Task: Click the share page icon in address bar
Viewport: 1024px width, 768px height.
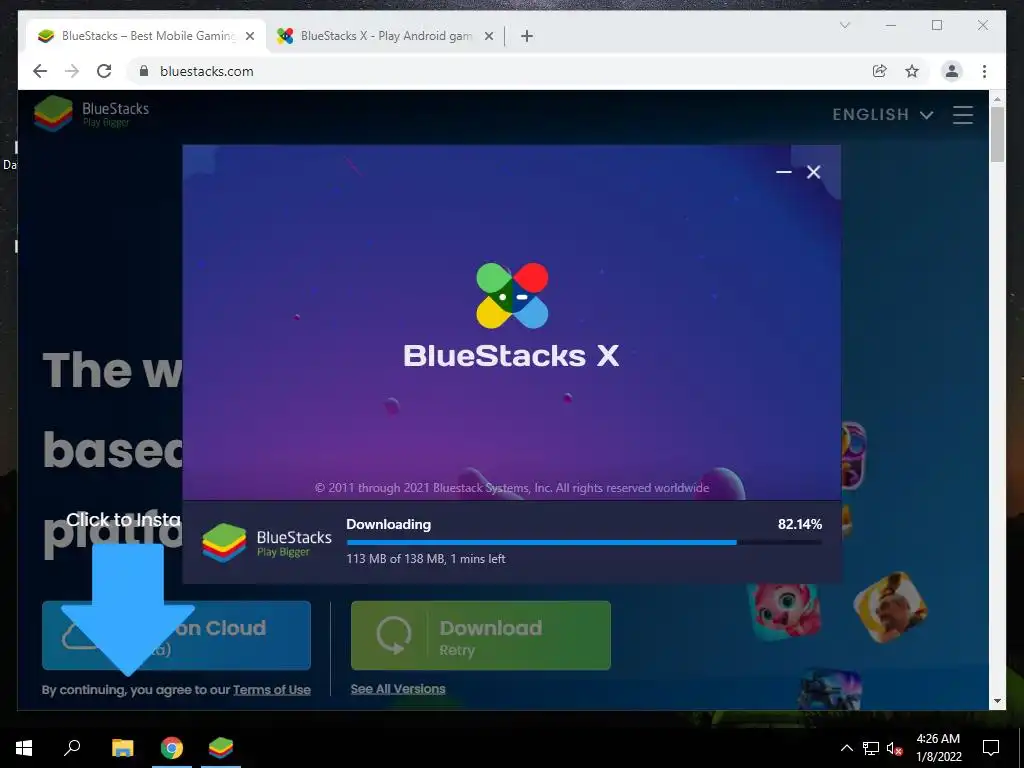Action: tap(880, 71)
